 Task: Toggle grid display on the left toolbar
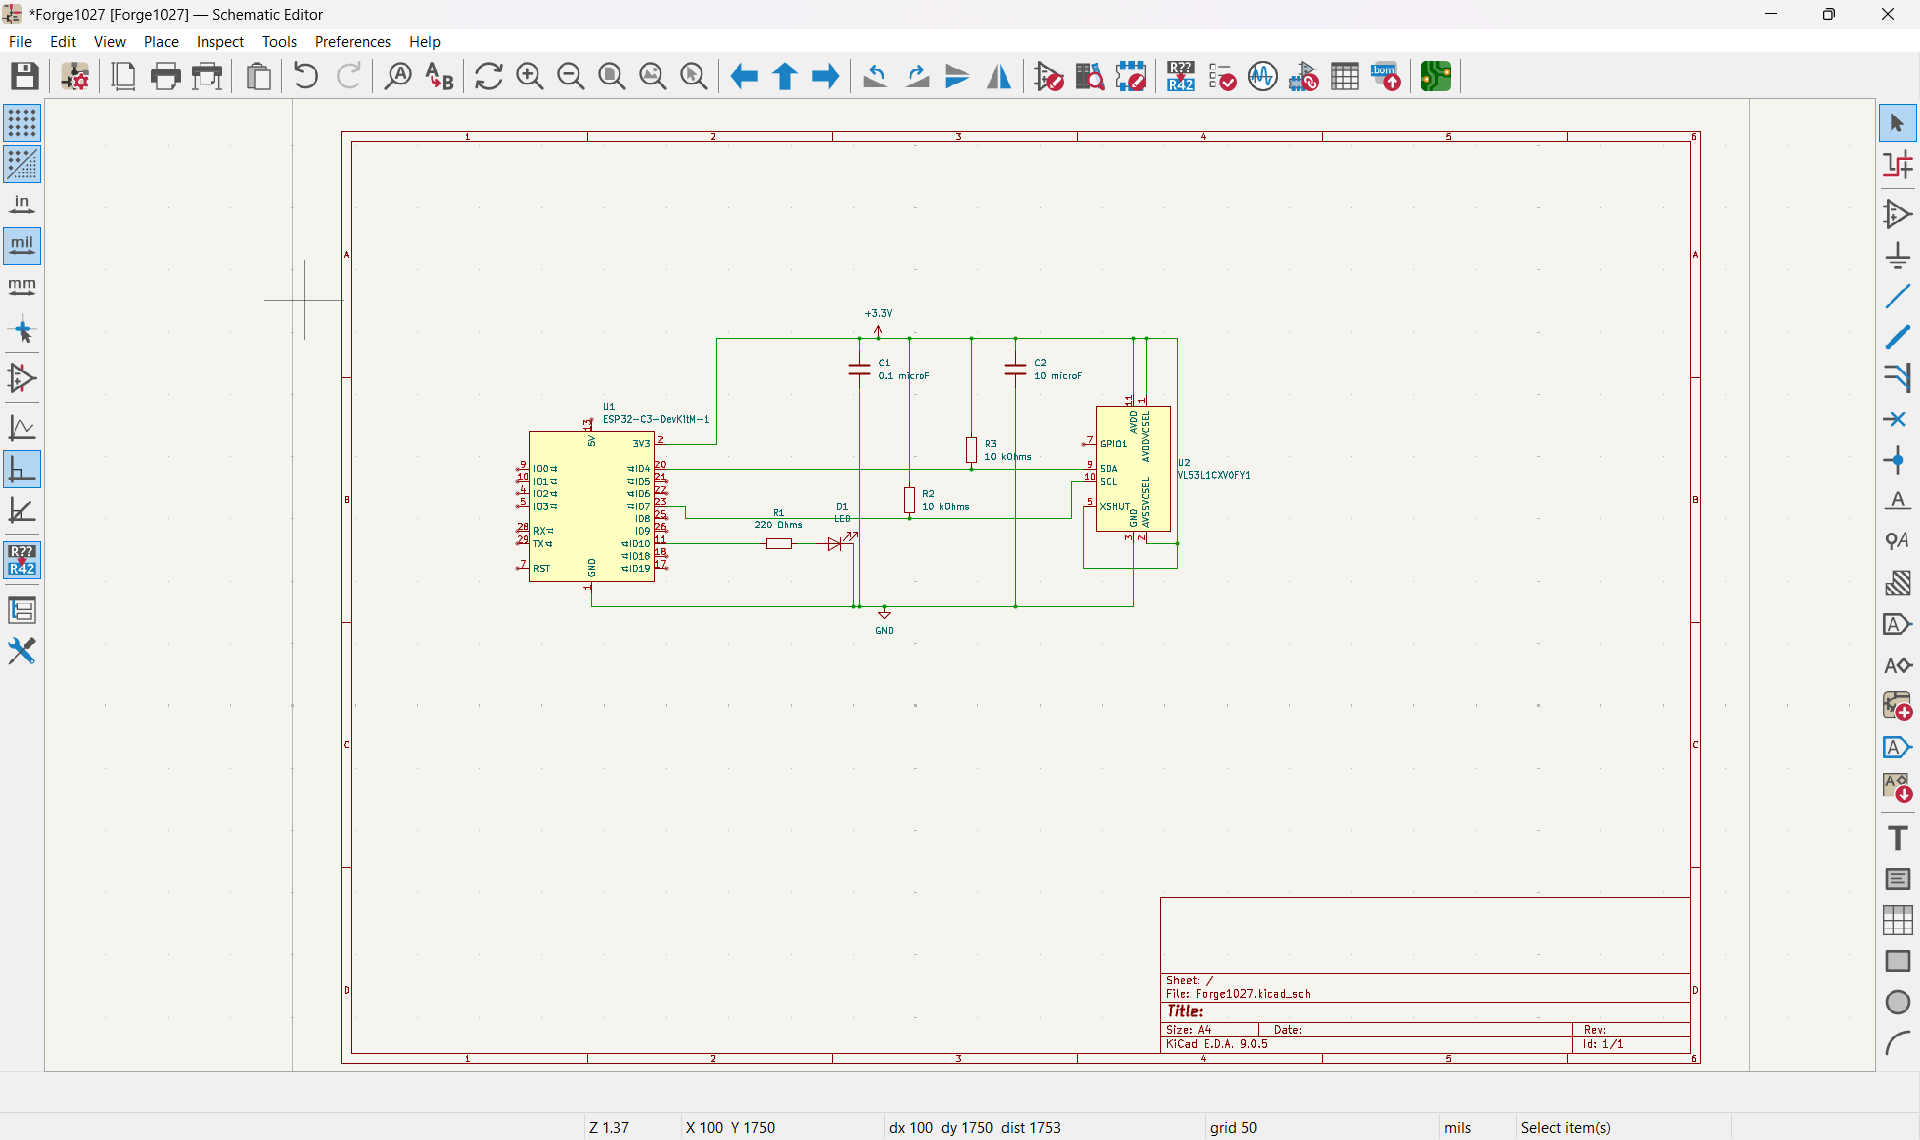(x=22, y=123)
